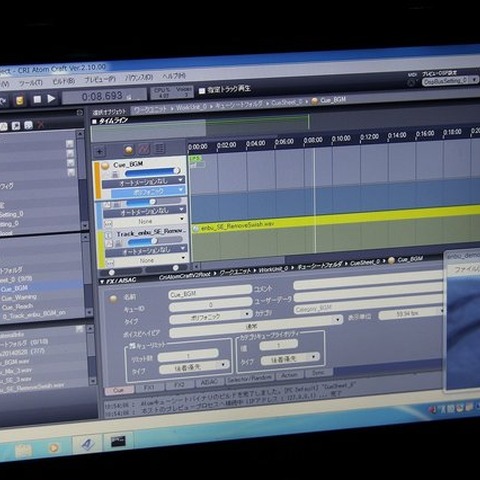Open the automation dropdown under Track_enbu_SE_Remov
The height and width of the screenshot is (480, 480).
[x=147, y=251]
